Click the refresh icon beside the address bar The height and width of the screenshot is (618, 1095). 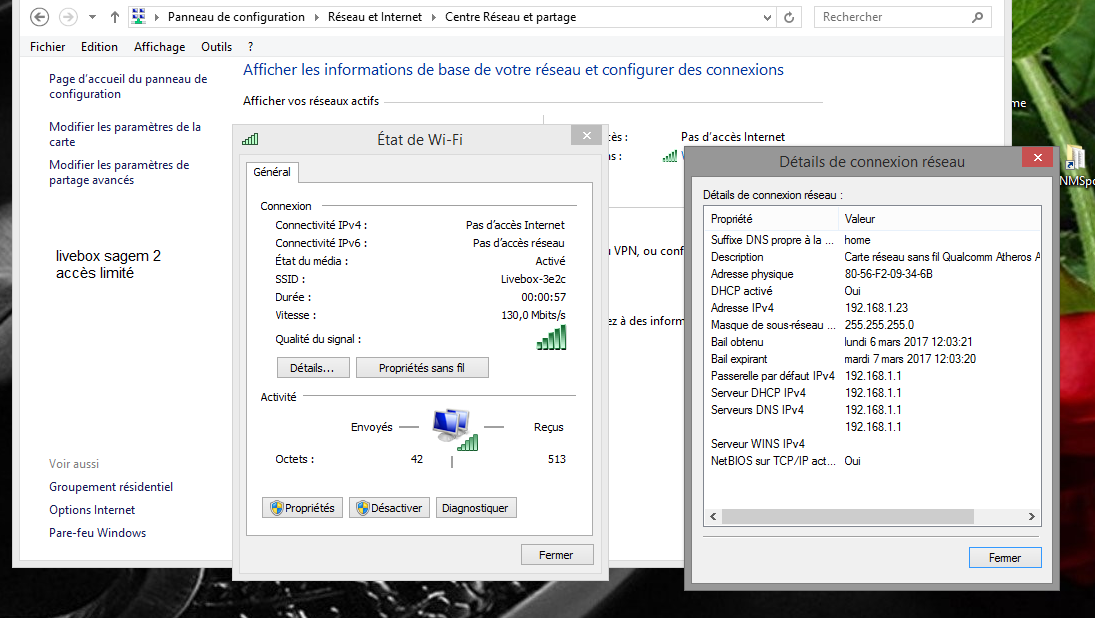(x=790, y=17)
